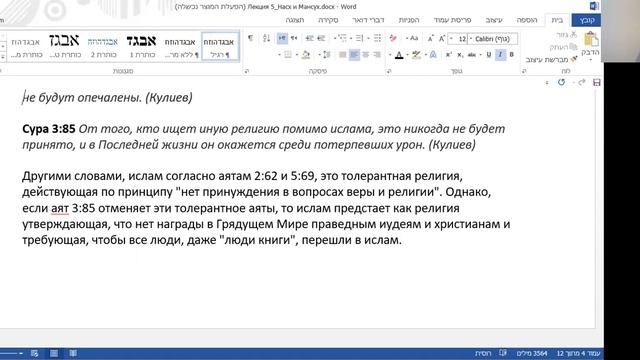Open the File (קובץ) tab
Screen dimensions: 640x360
pyautogui.click(x=587, y=20)
